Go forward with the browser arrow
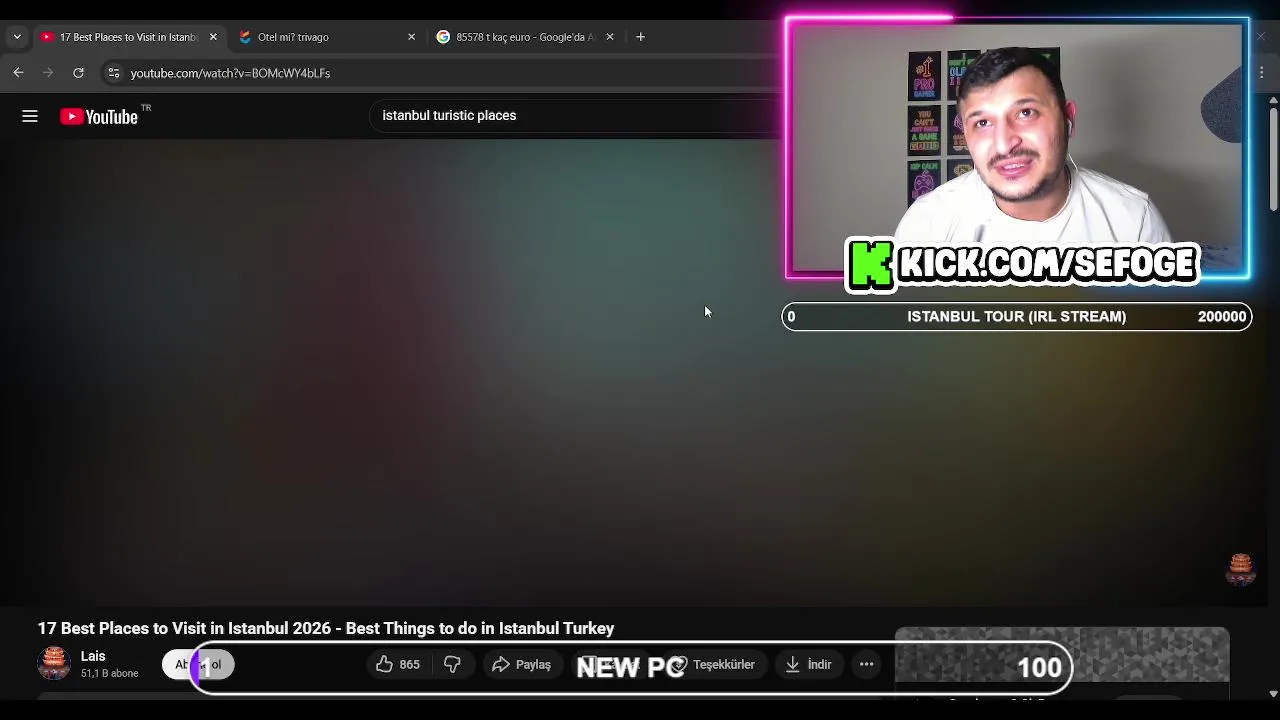This screenshot has height=720, width=1280. pyautogui.click(x=48, y=73)
